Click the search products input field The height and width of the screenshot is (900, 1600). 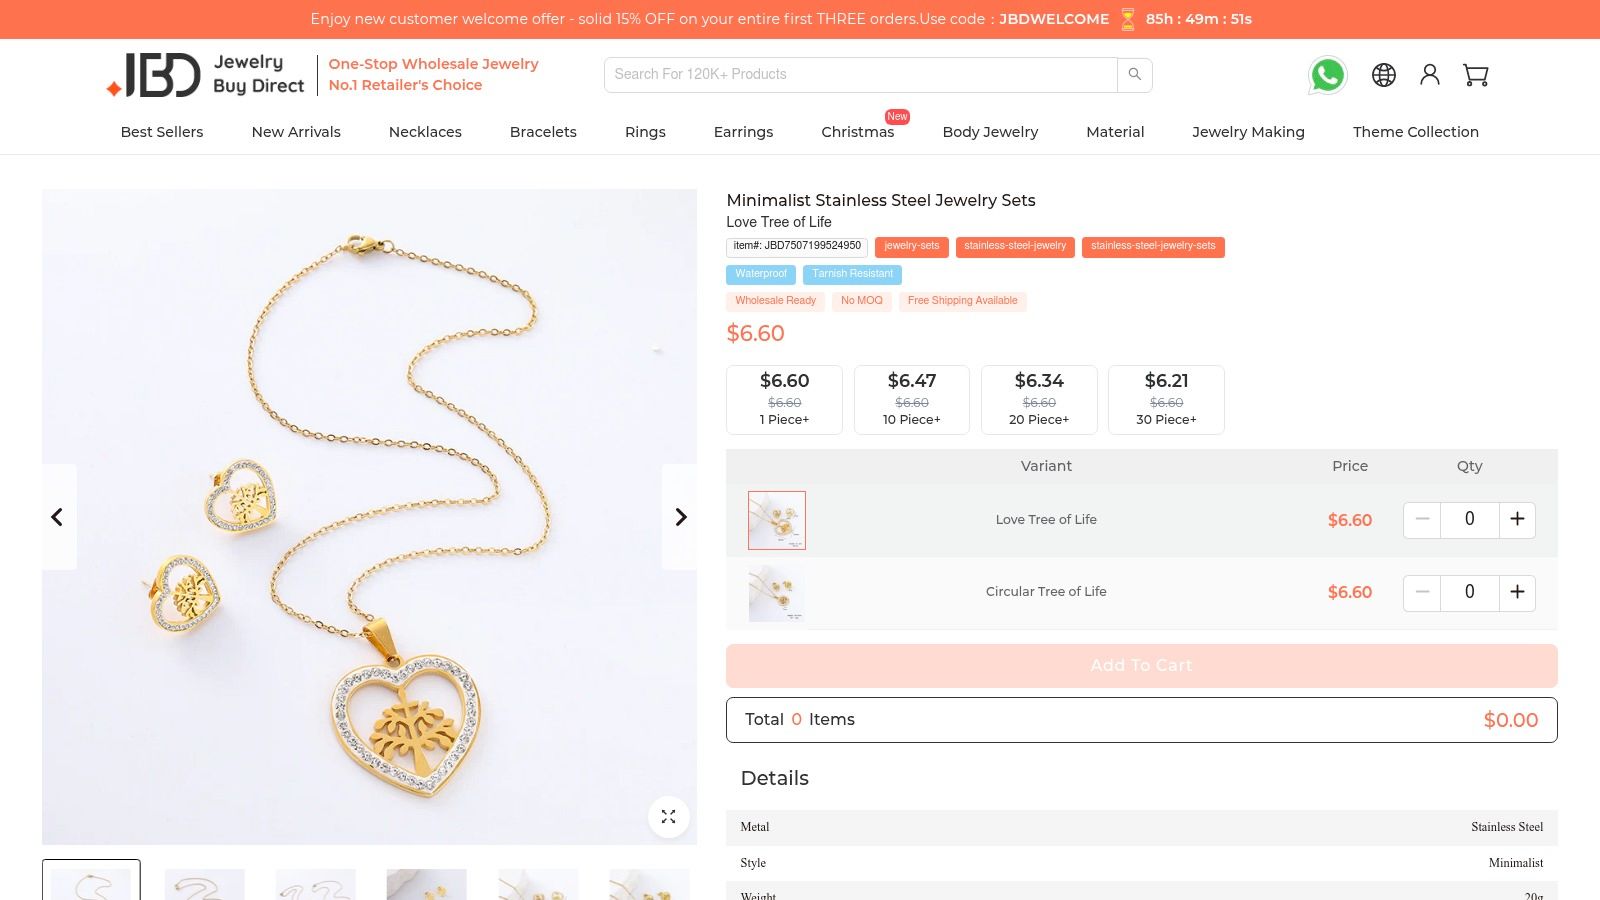coord(860,74)
